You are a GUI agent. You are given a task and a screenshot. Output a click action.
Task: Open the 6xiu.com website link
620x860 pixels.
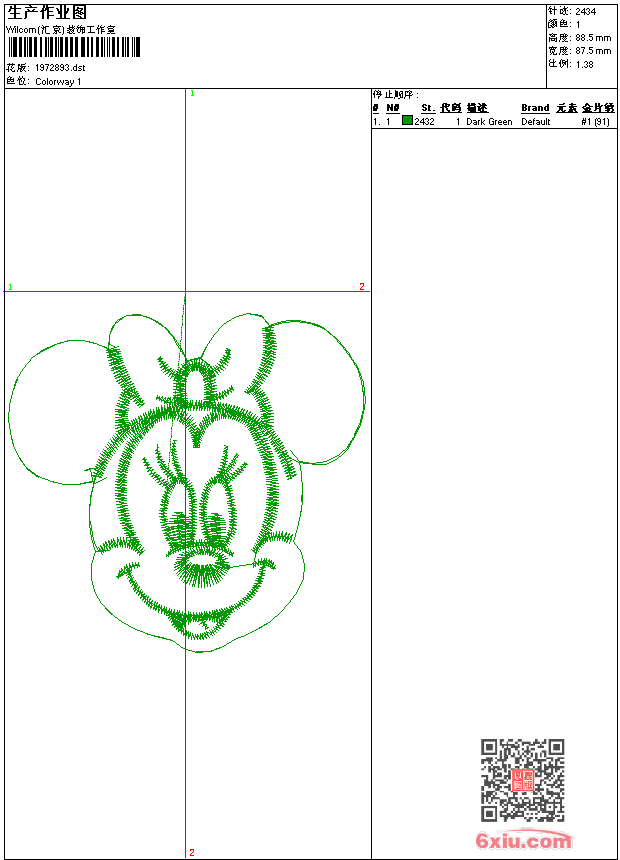[x=523, y=841]
